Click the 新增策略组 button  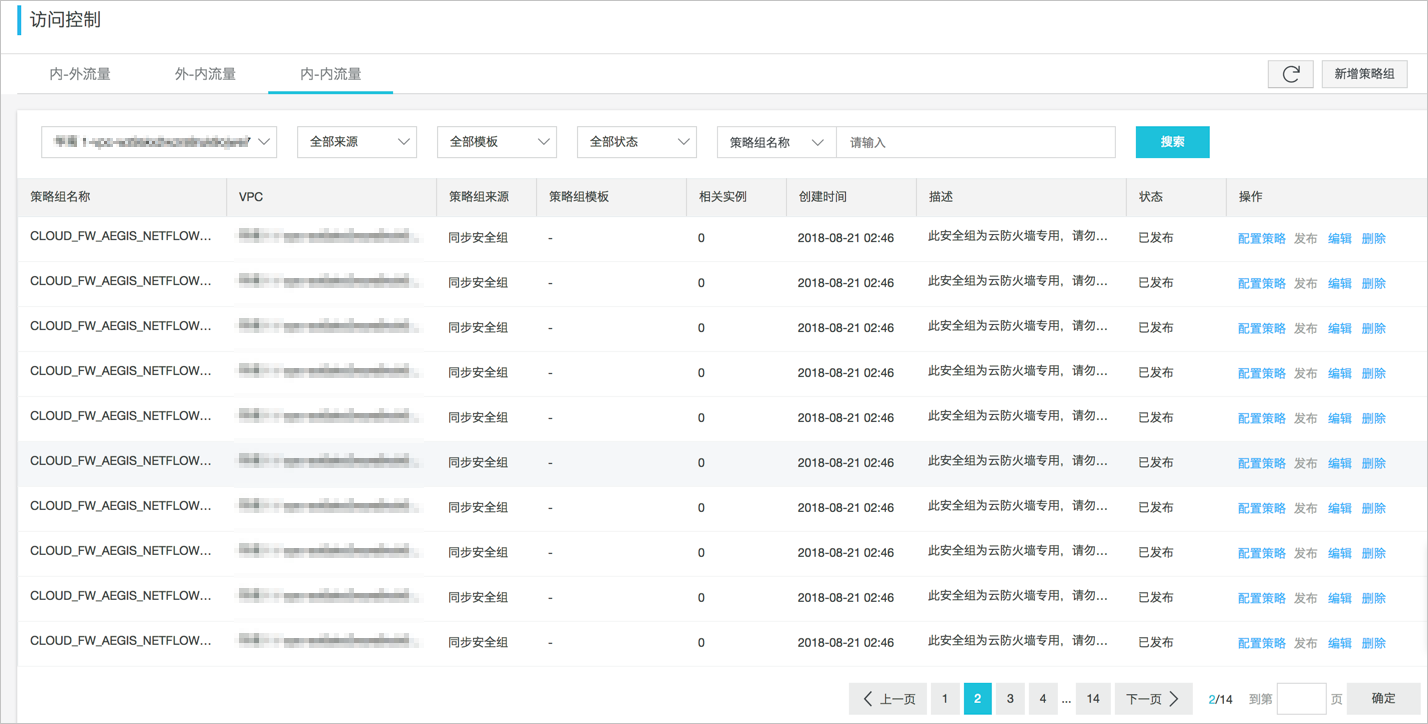pyautogui.click(x=1365, y=74)
